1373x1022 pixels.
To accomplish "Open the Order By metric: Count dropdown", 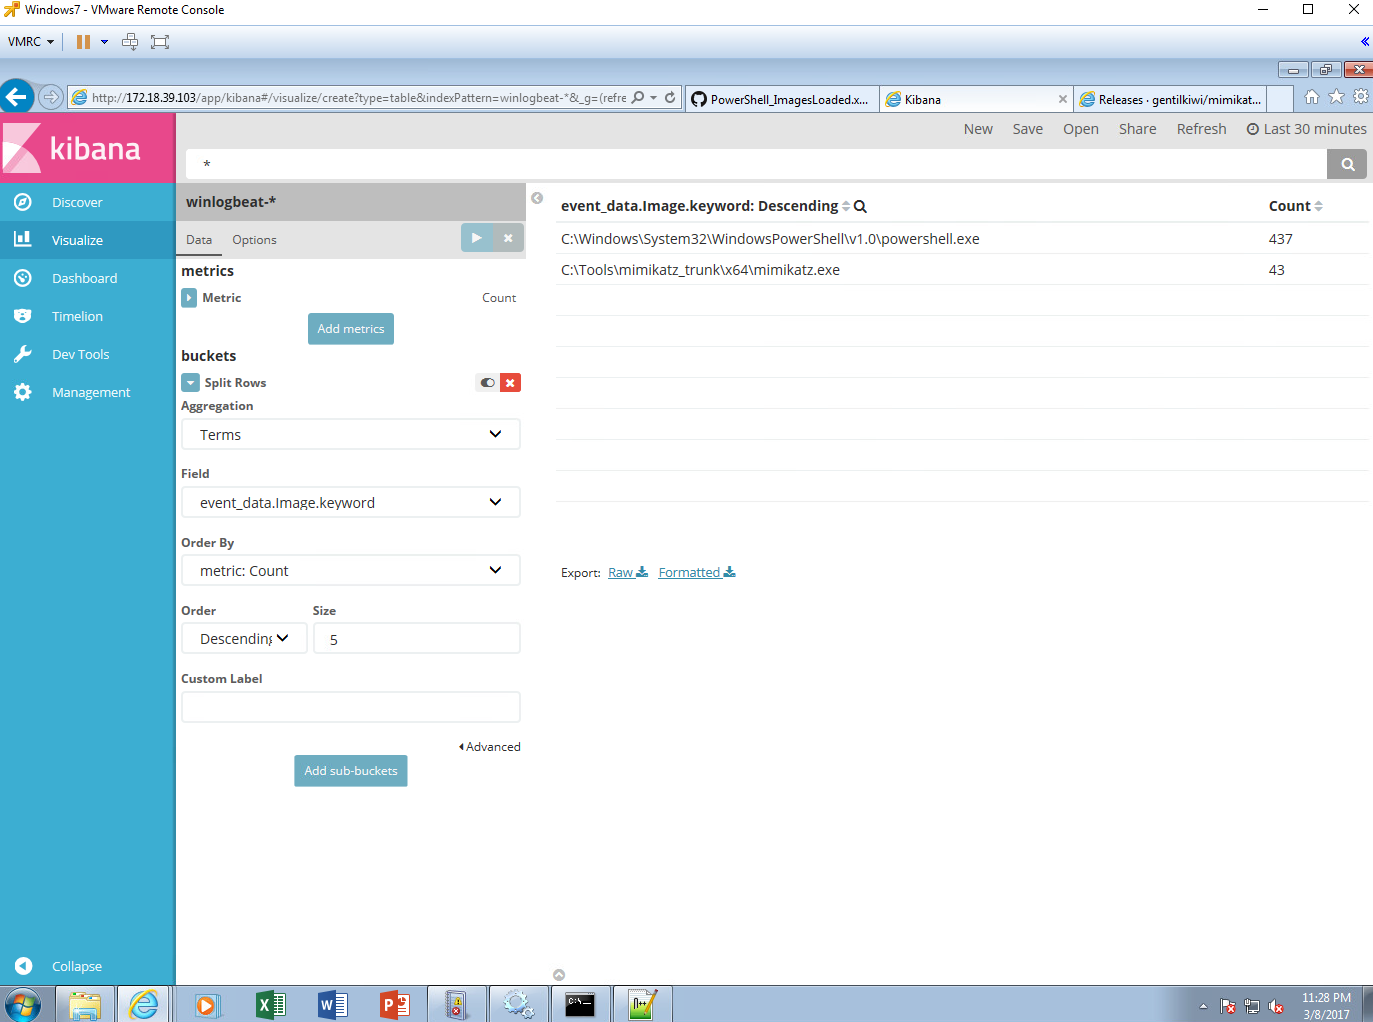I will tap(351, 570).
